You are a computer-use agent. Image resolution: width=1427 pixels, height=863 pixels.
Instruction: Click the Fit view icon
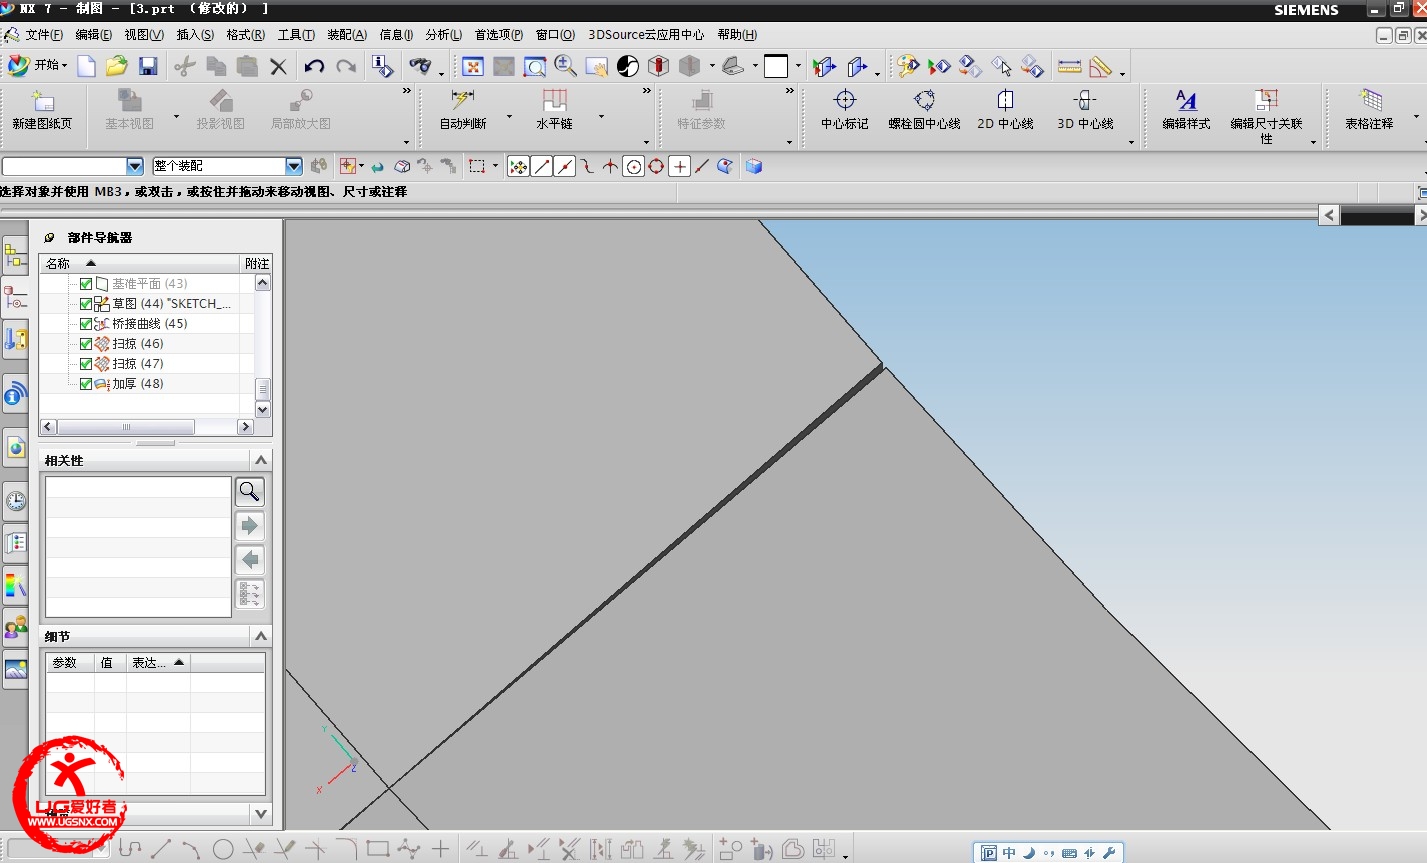473,66
